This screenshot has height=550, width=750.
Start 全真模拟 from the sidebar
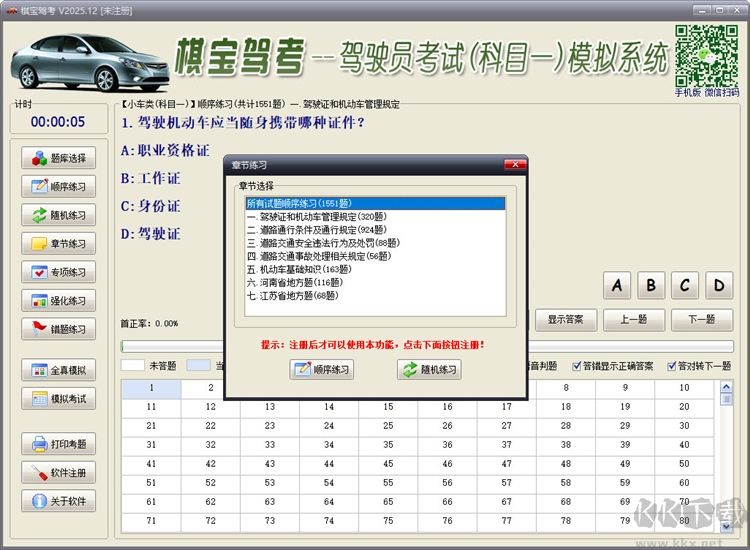[58, 370]
